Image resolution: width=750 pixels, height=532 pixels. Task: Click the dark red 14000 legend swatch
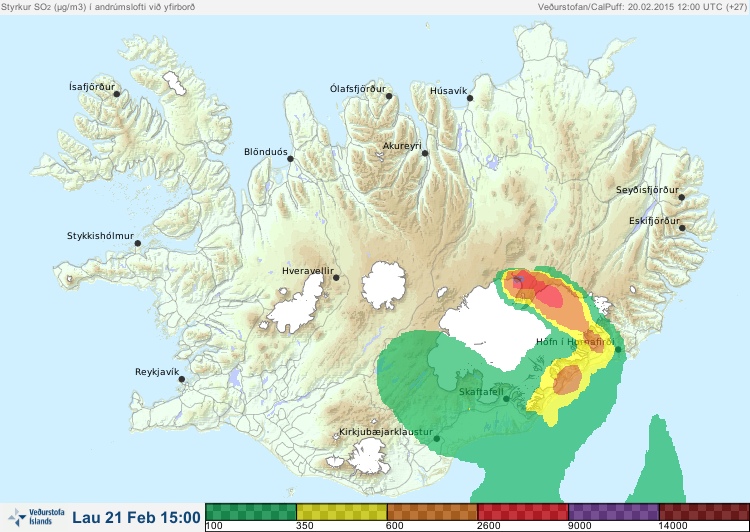[x=704, y=512]
